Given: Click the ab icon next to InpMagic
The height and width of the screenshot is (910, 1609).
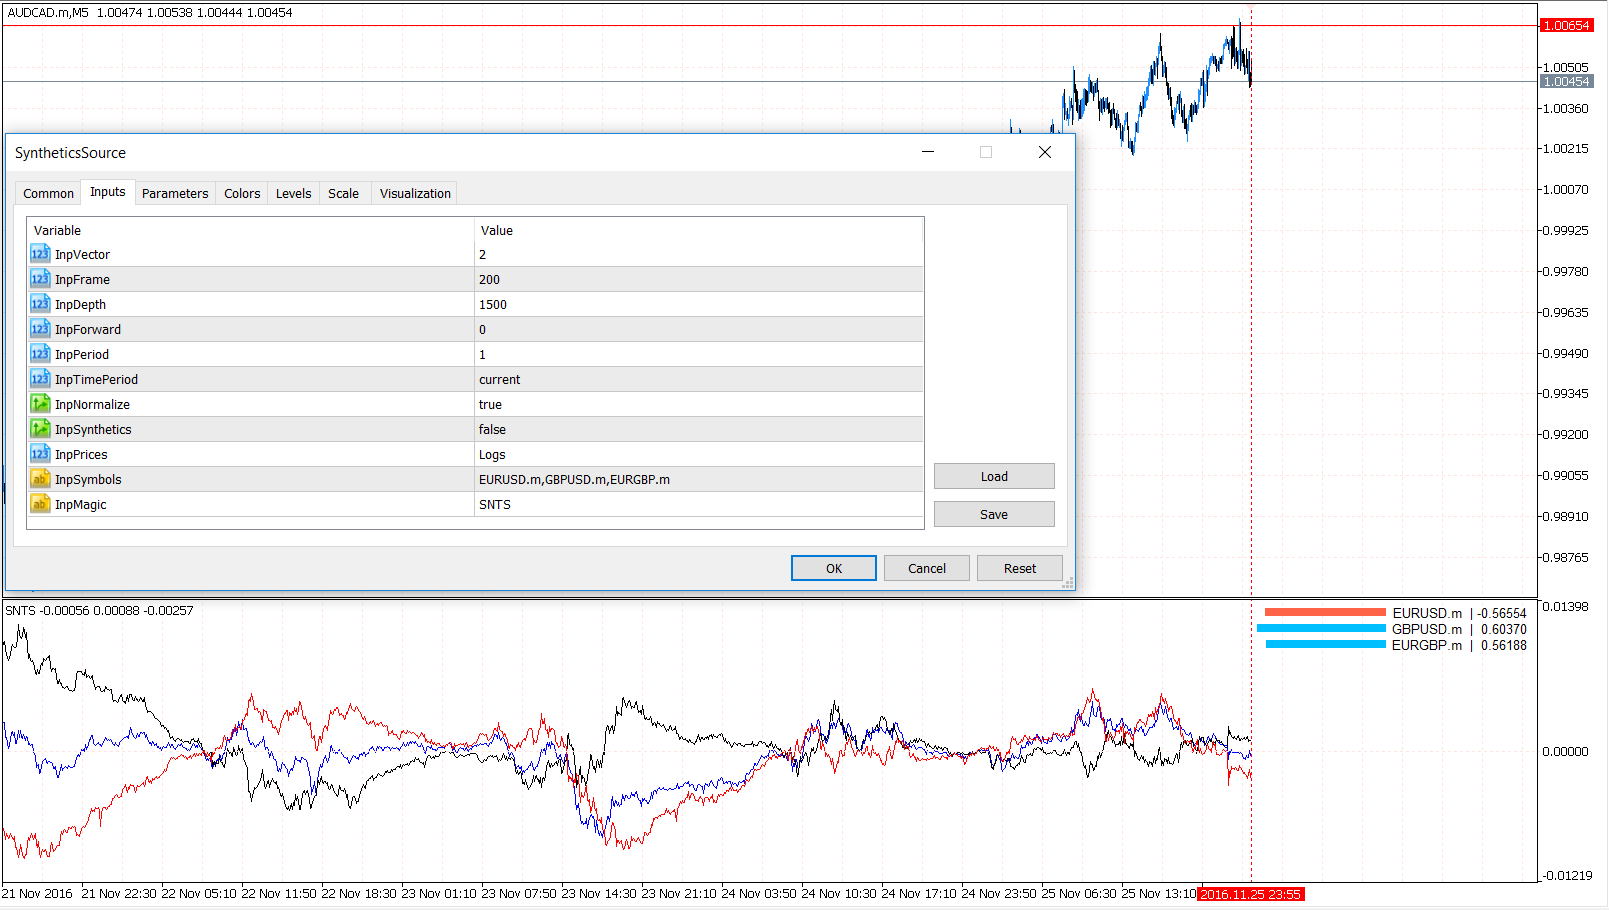Looking at the screenshot, I should click(40, 504).
